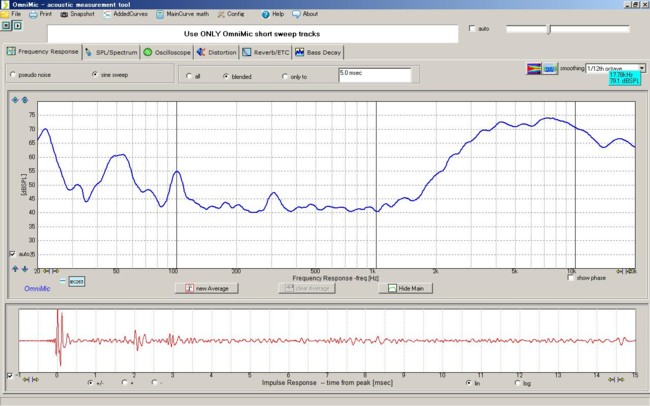Click the top-left vertical zoom arrows icon
The width and height of the screenshot is (650, 406).
click(15, 100)
